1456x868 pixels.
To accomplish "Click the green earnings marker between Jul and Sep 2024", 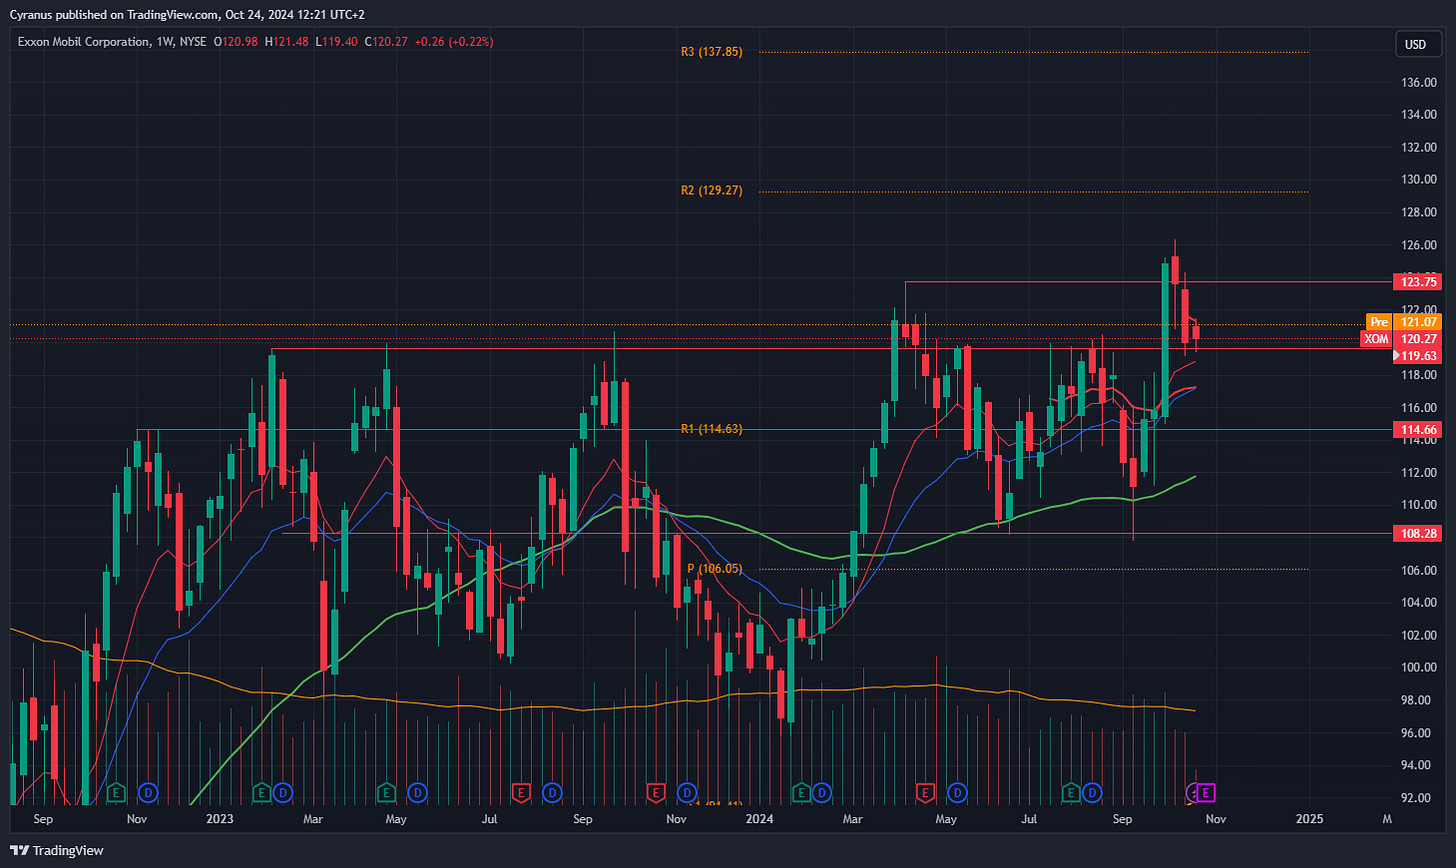I will pos(1071,793).
